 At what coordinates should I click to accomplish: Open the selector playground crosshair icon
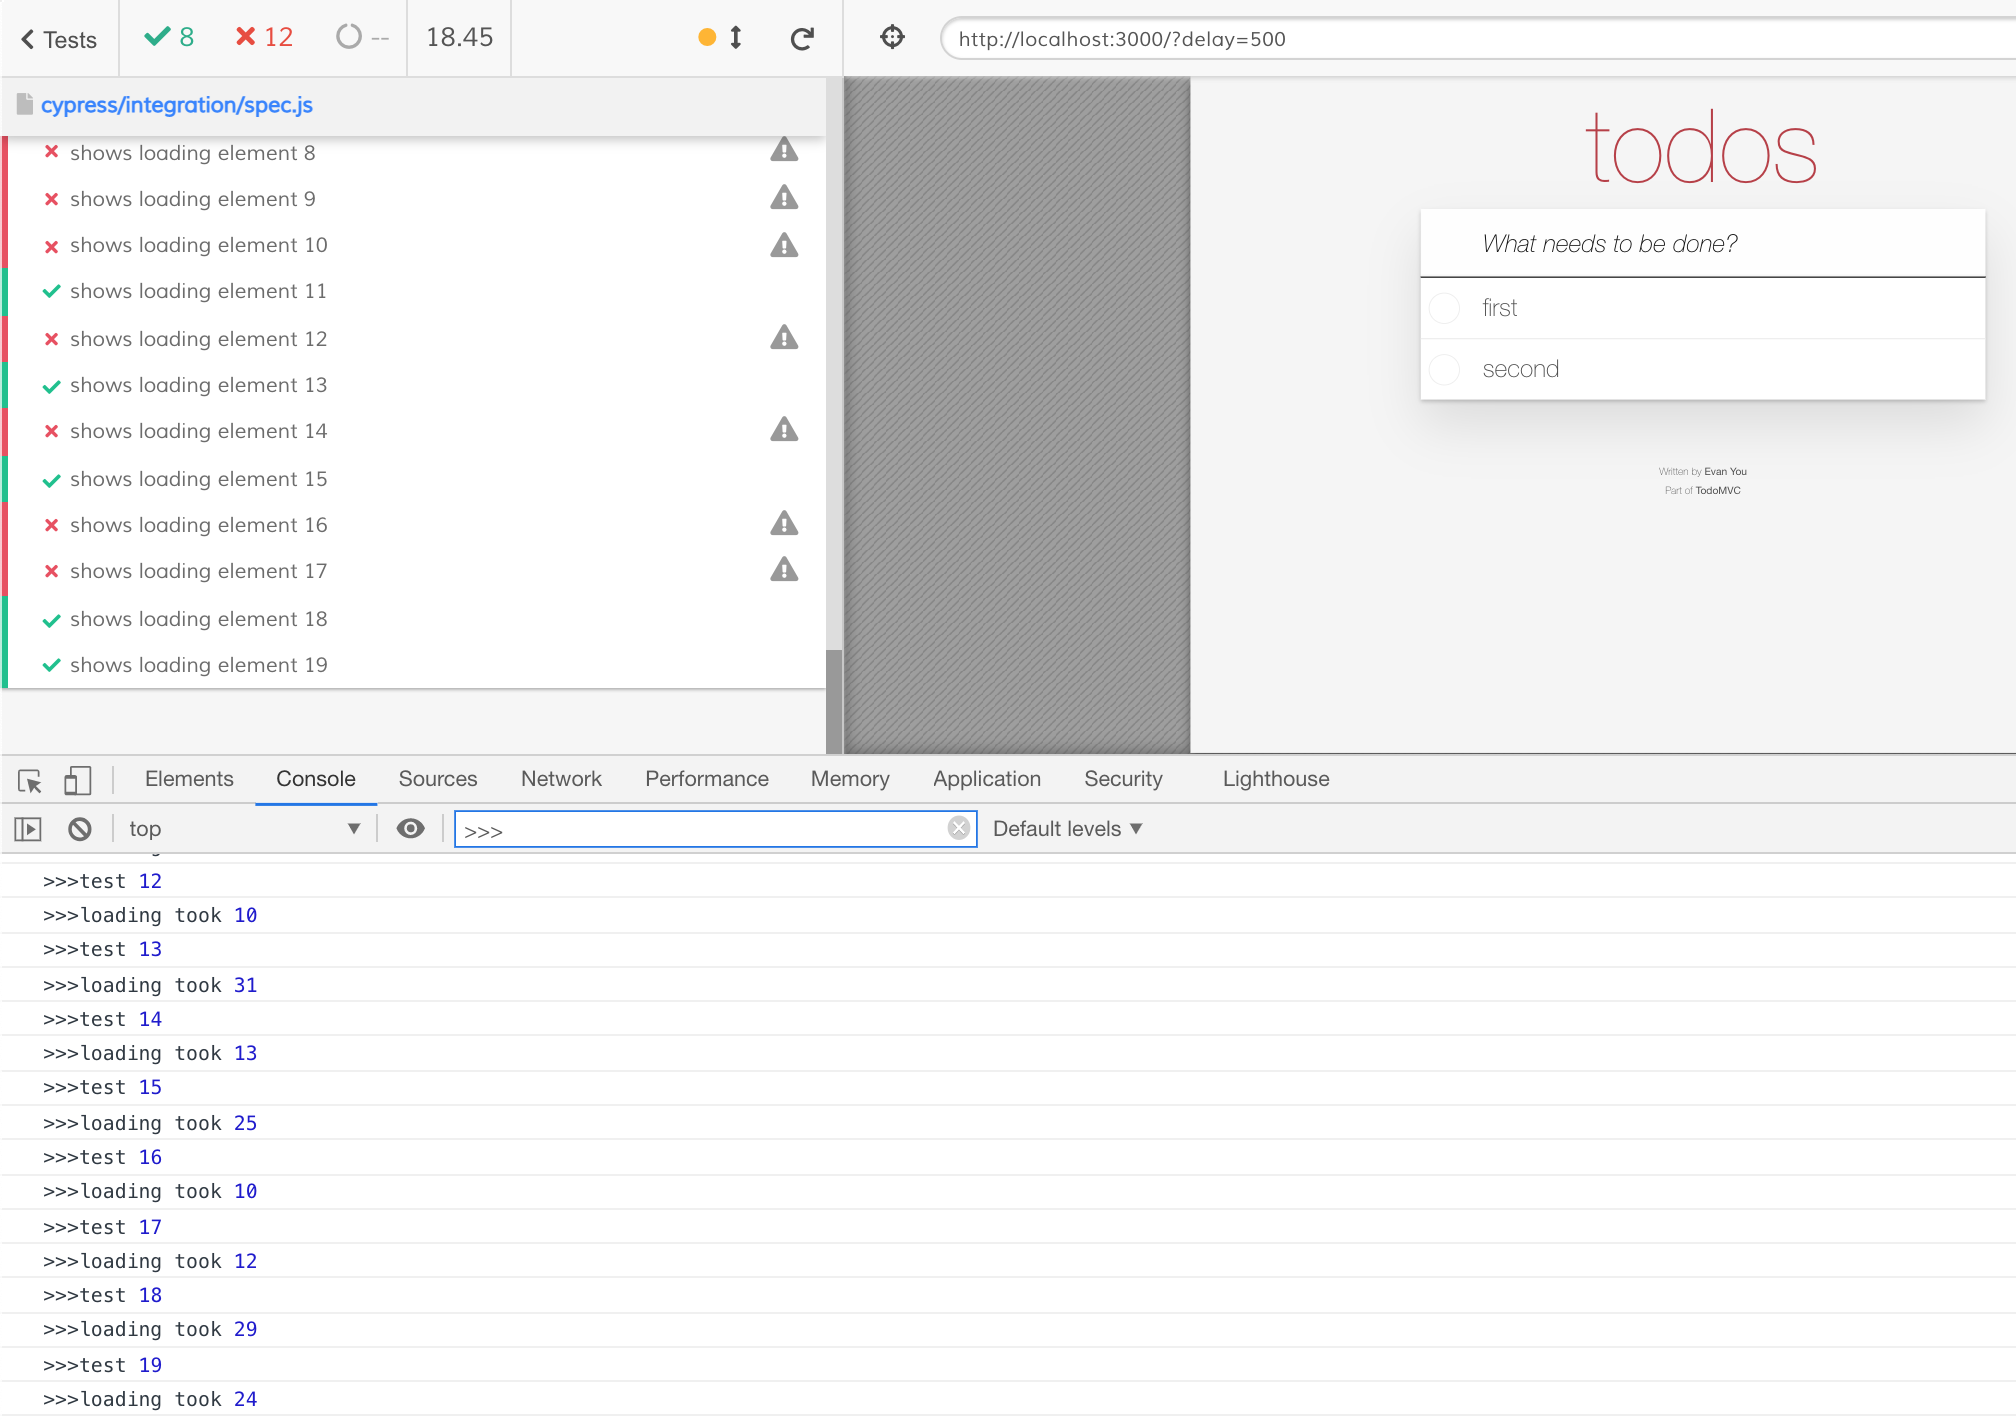pos(892,38)
